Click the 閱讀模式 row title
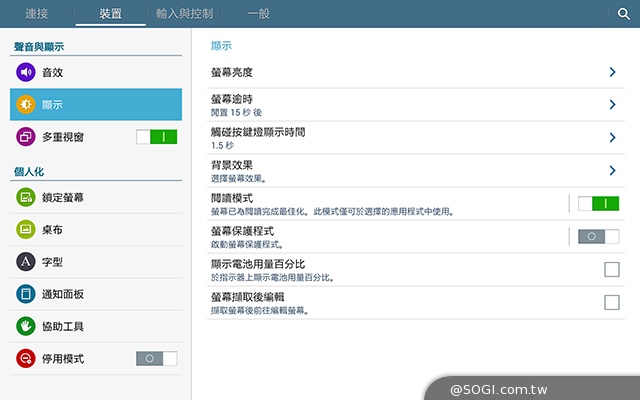Screen dimensions: 640x400 [232, 198]
